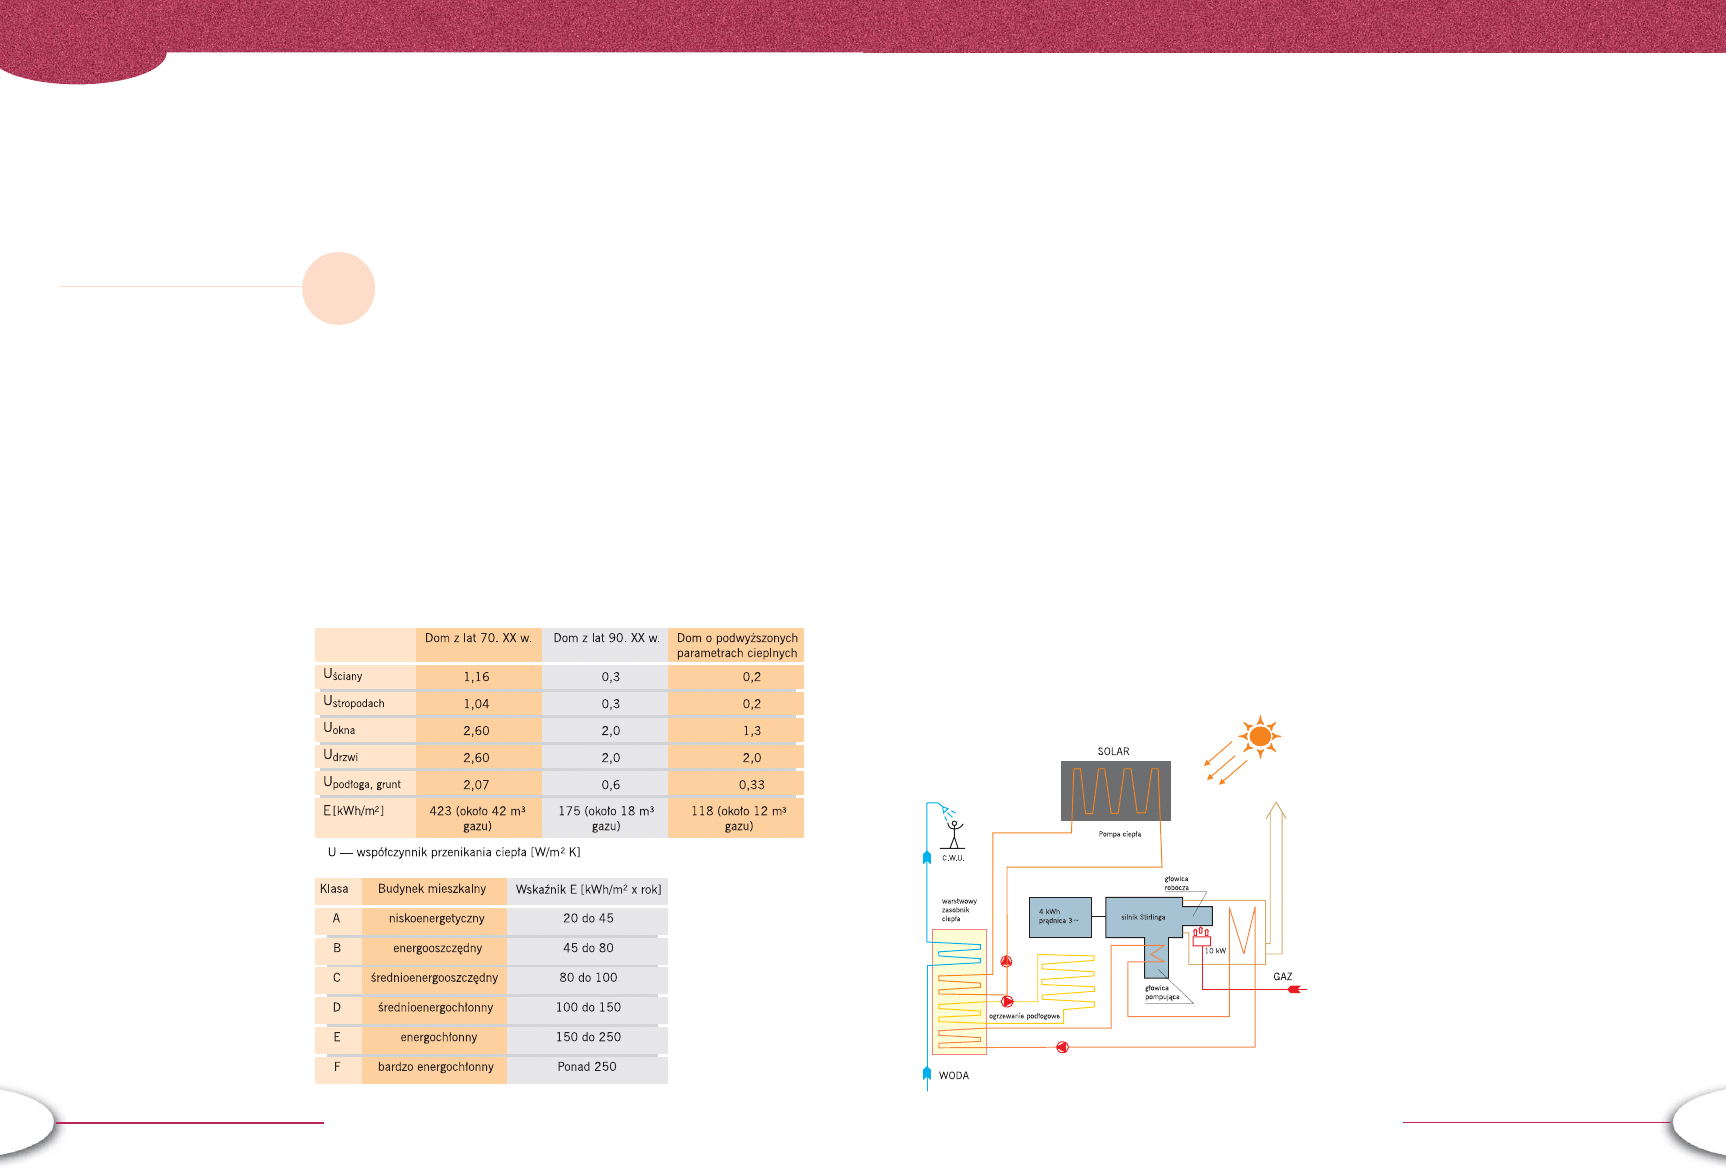
Task: Click the 4 kWh prądnica box
Action: pos(1060,917)
